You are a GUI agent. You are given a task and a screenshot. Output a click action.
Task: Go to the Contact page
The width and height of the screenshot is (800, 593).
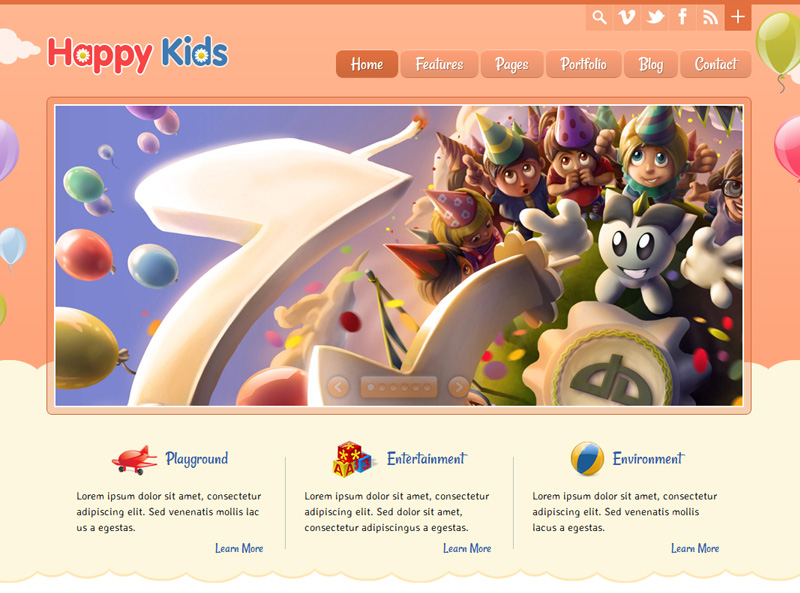coord(716,64)
